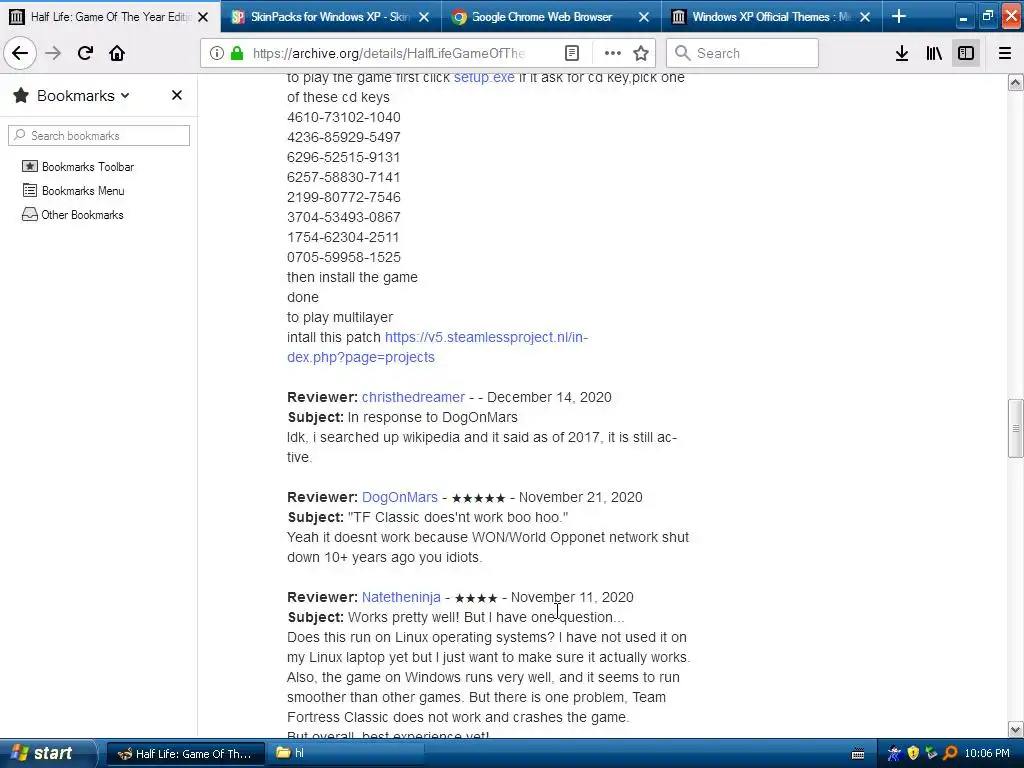Click the CD key 0705-59958-1525
This screenshot has width=1024, height=768.
point(344,257)
